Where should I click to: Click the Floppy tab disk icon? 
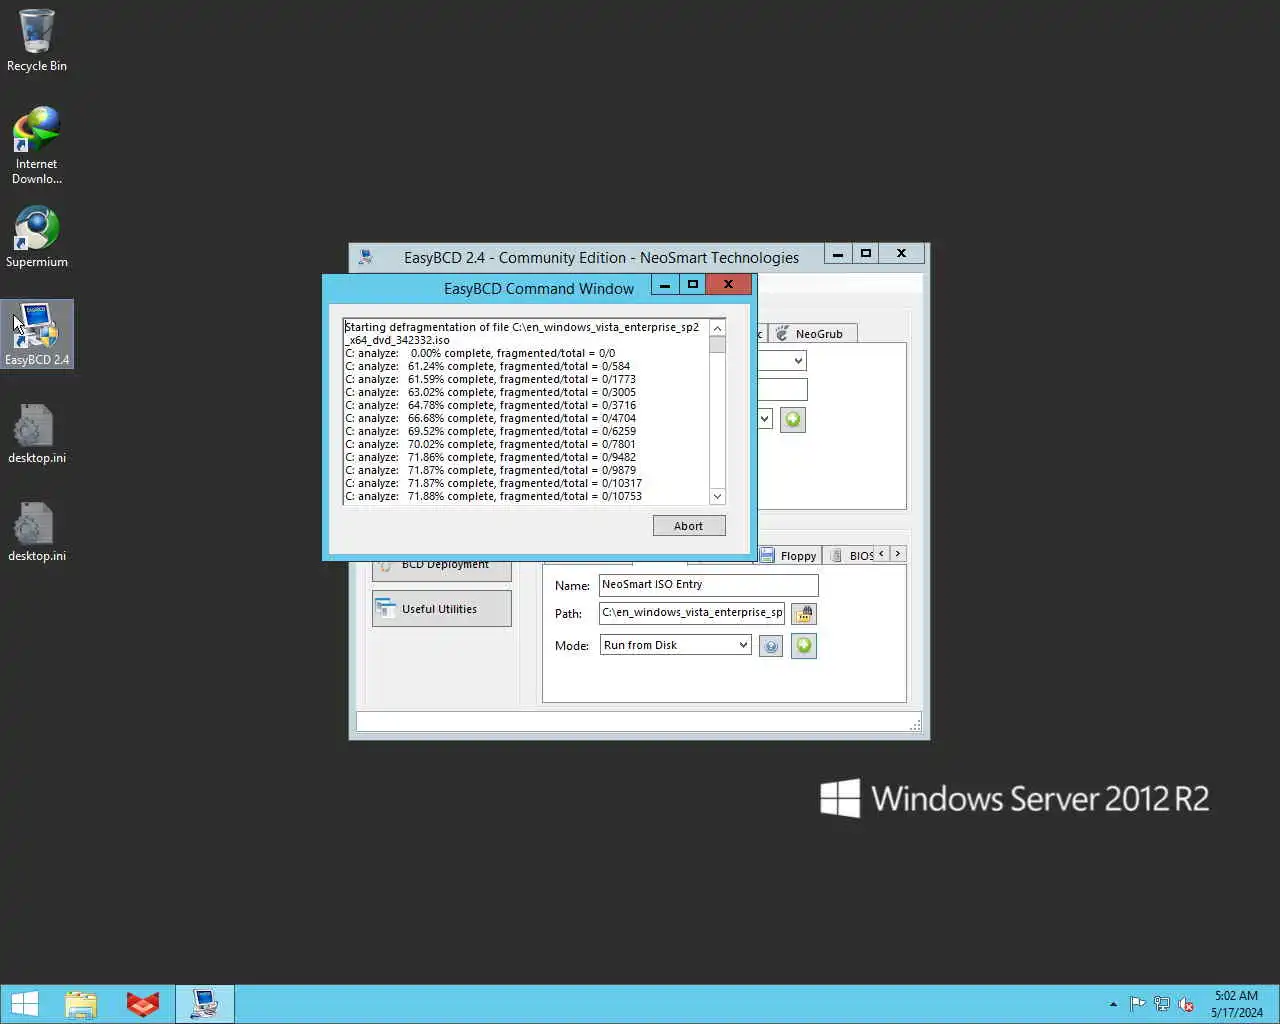tap(767, 555)
